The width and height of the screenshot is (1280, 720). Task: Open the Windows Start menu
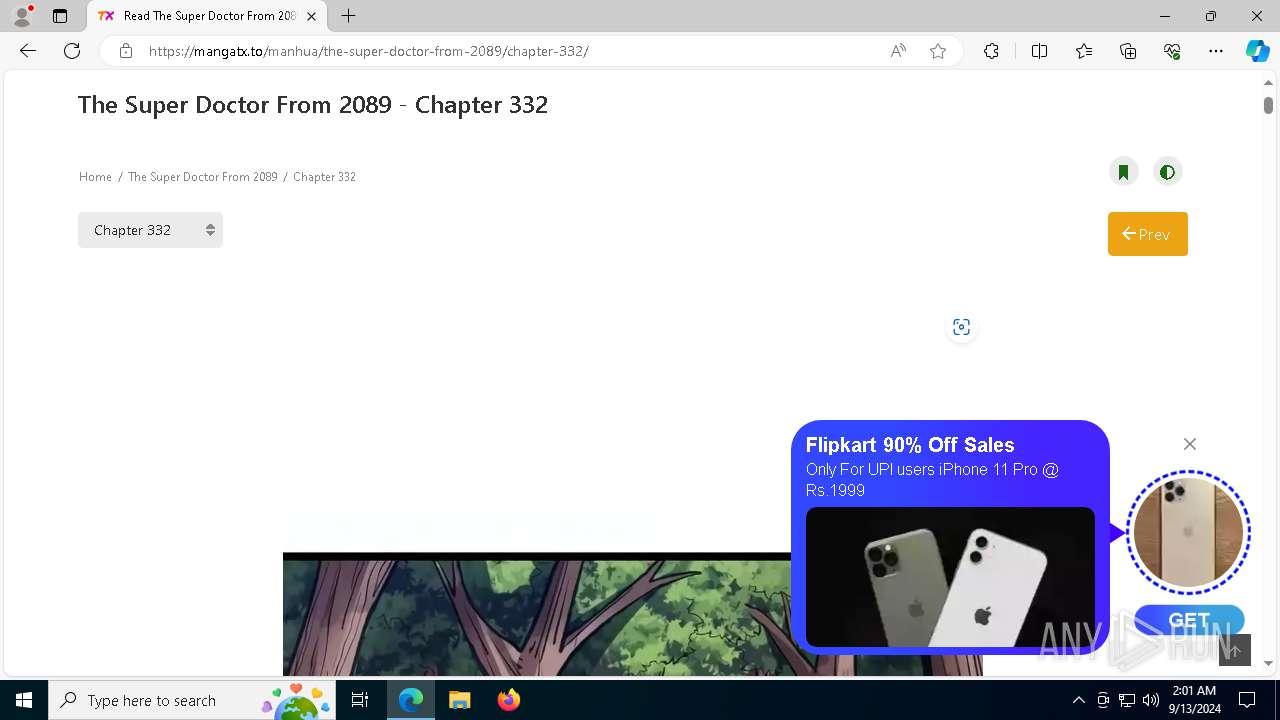coord(24,700)
